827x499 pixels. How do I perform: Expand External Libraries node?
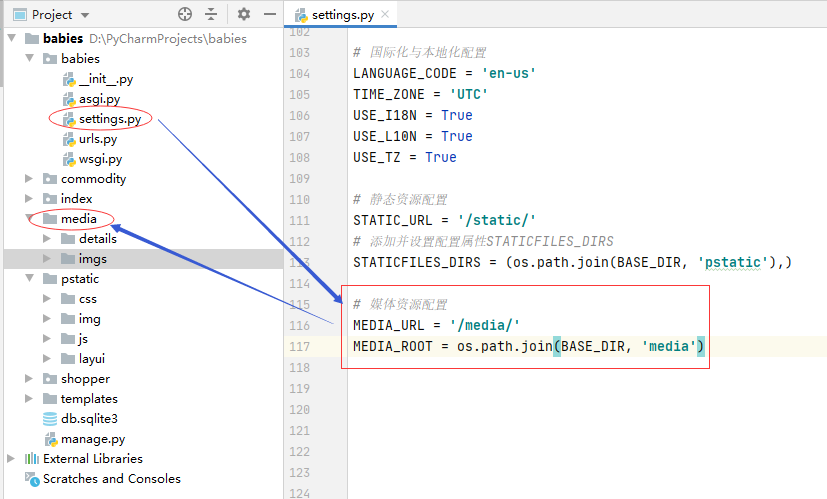click(x=11, y=459)
